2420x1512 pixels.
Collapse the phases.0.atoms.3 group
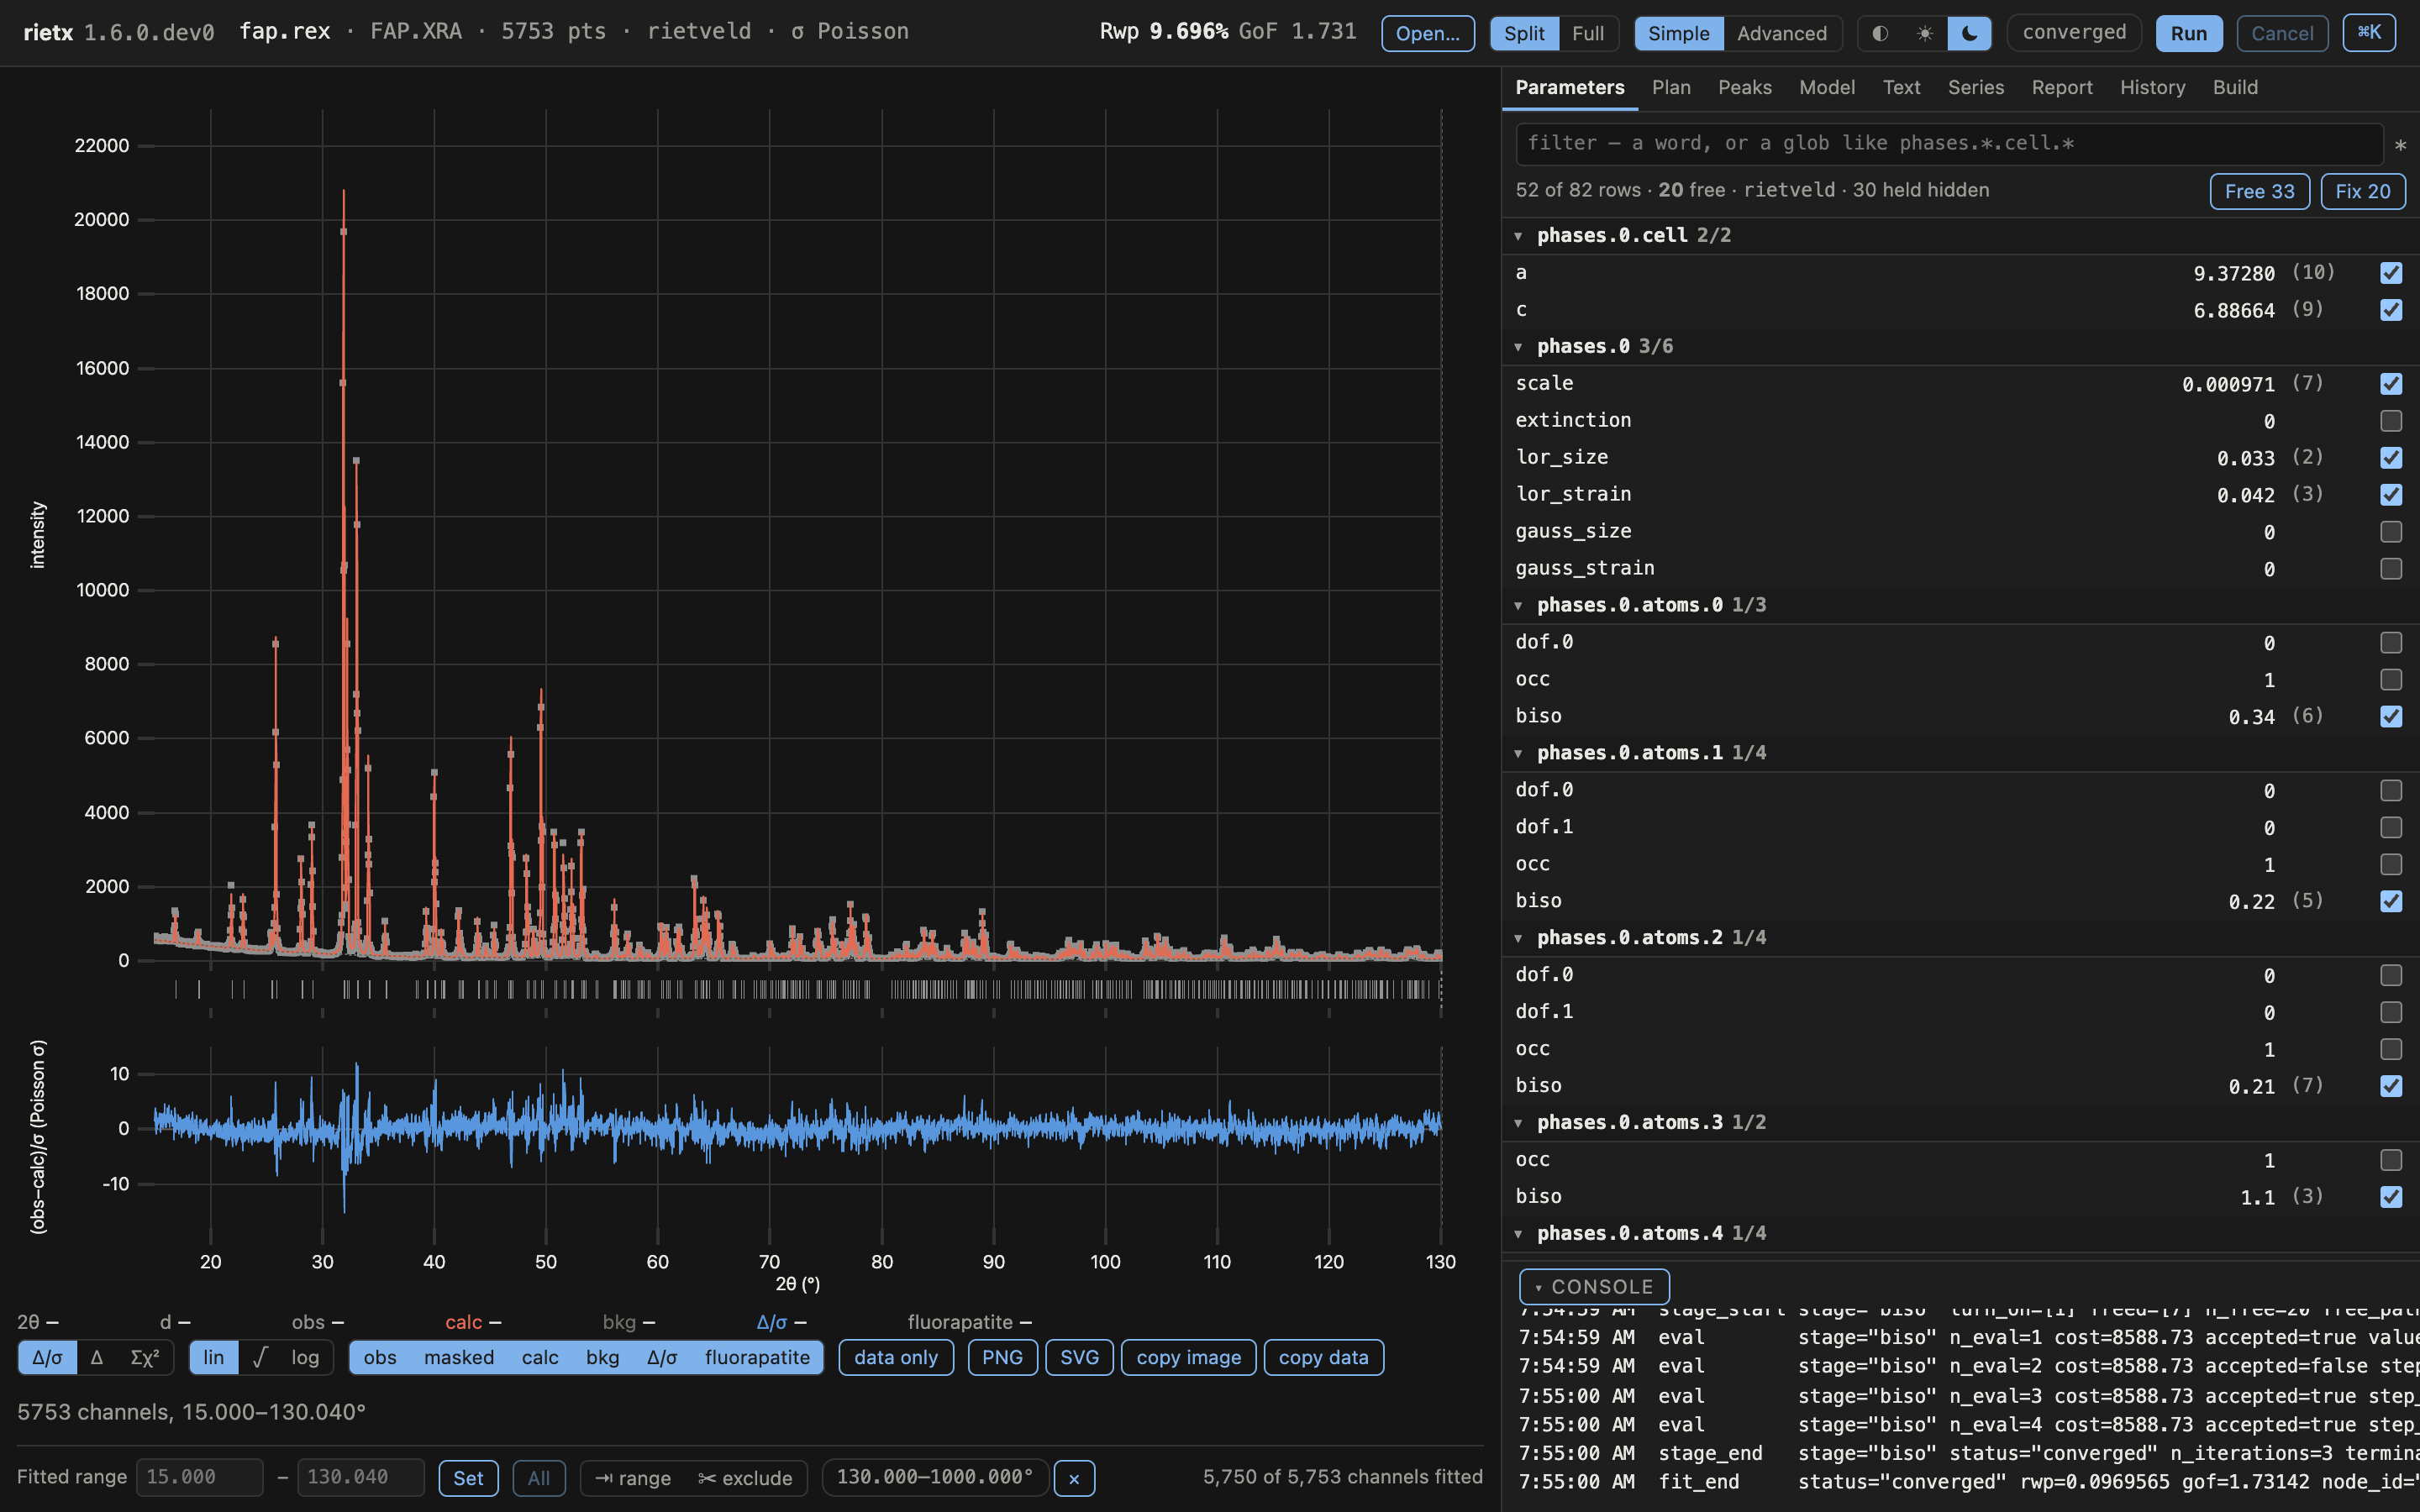[x=1518, y=1123]
